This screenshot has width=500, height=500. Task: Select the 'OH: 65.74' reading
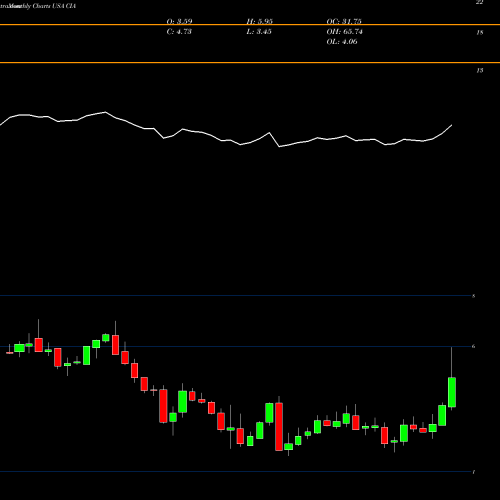pos(344,32)
